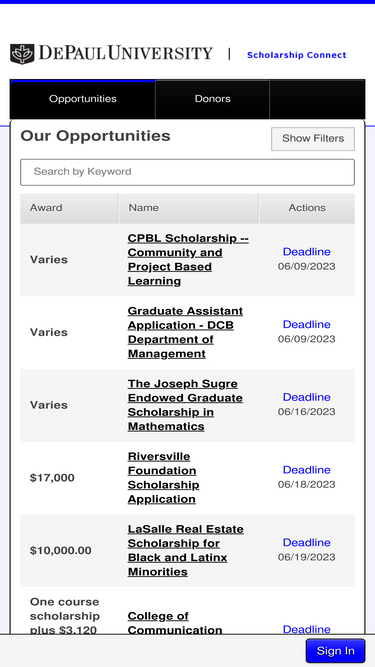The image size is (375, 667).
Task: Open Graduate Assistant Application DCB link
Action: click(185, 332)
